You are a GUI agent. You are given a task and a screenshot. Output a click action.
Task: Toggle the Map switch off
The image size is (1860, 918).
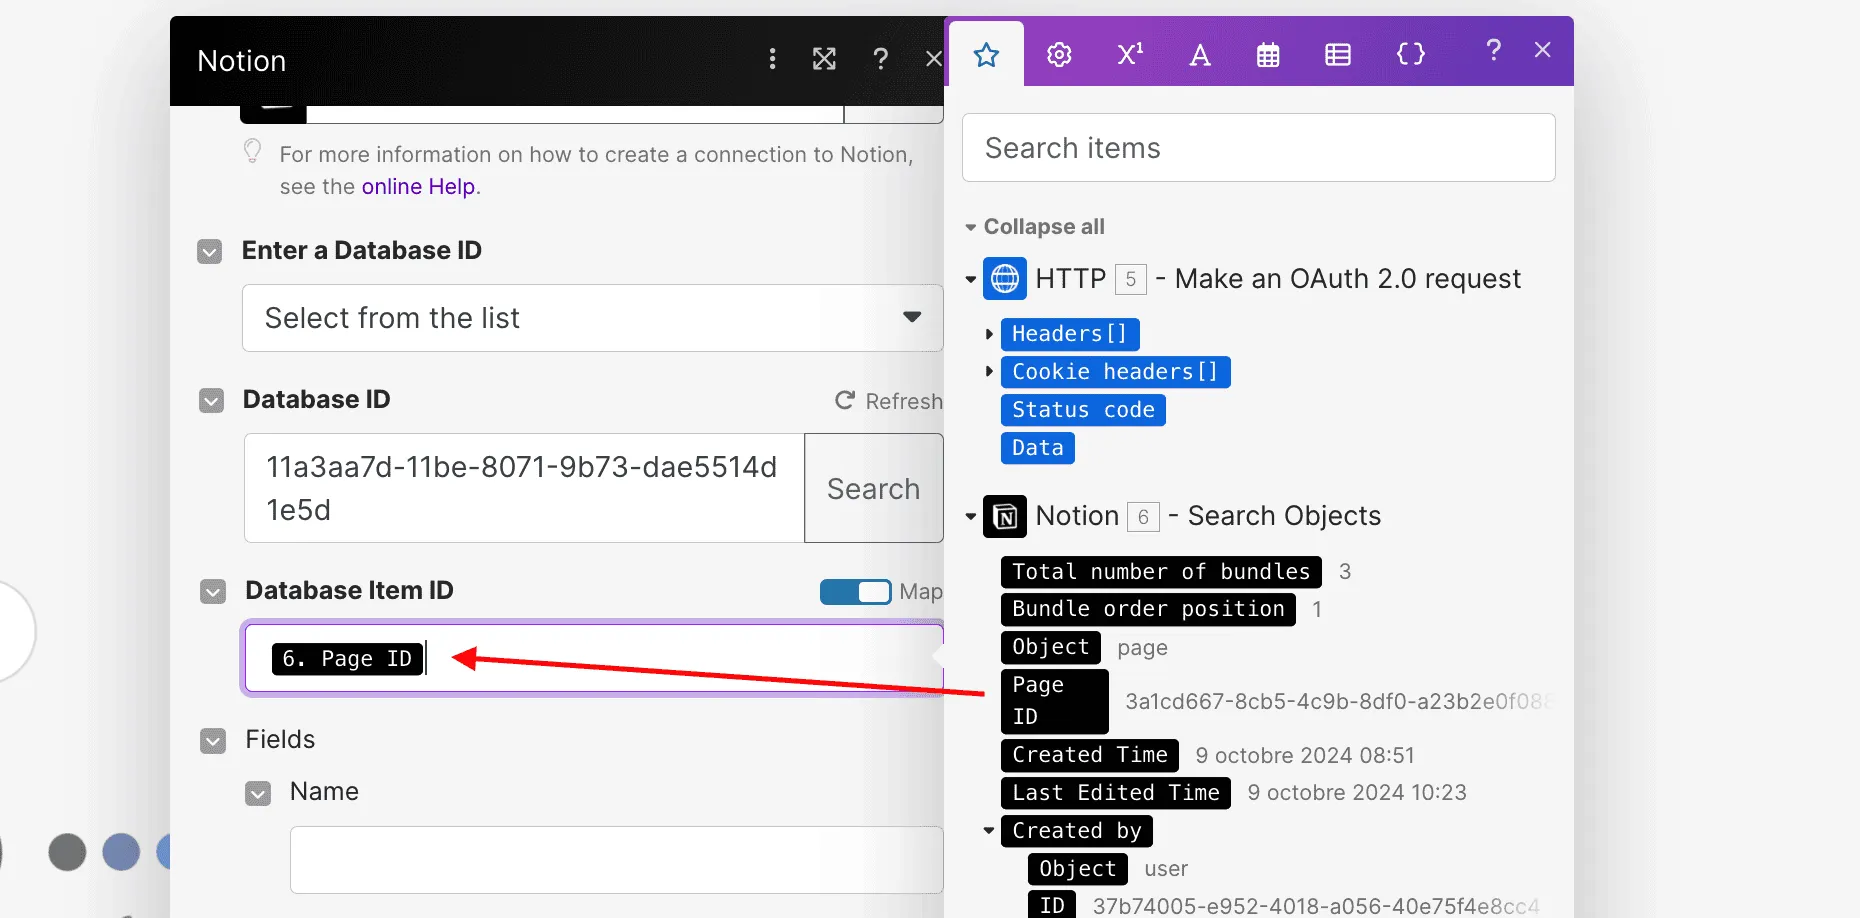pos(856,592)
